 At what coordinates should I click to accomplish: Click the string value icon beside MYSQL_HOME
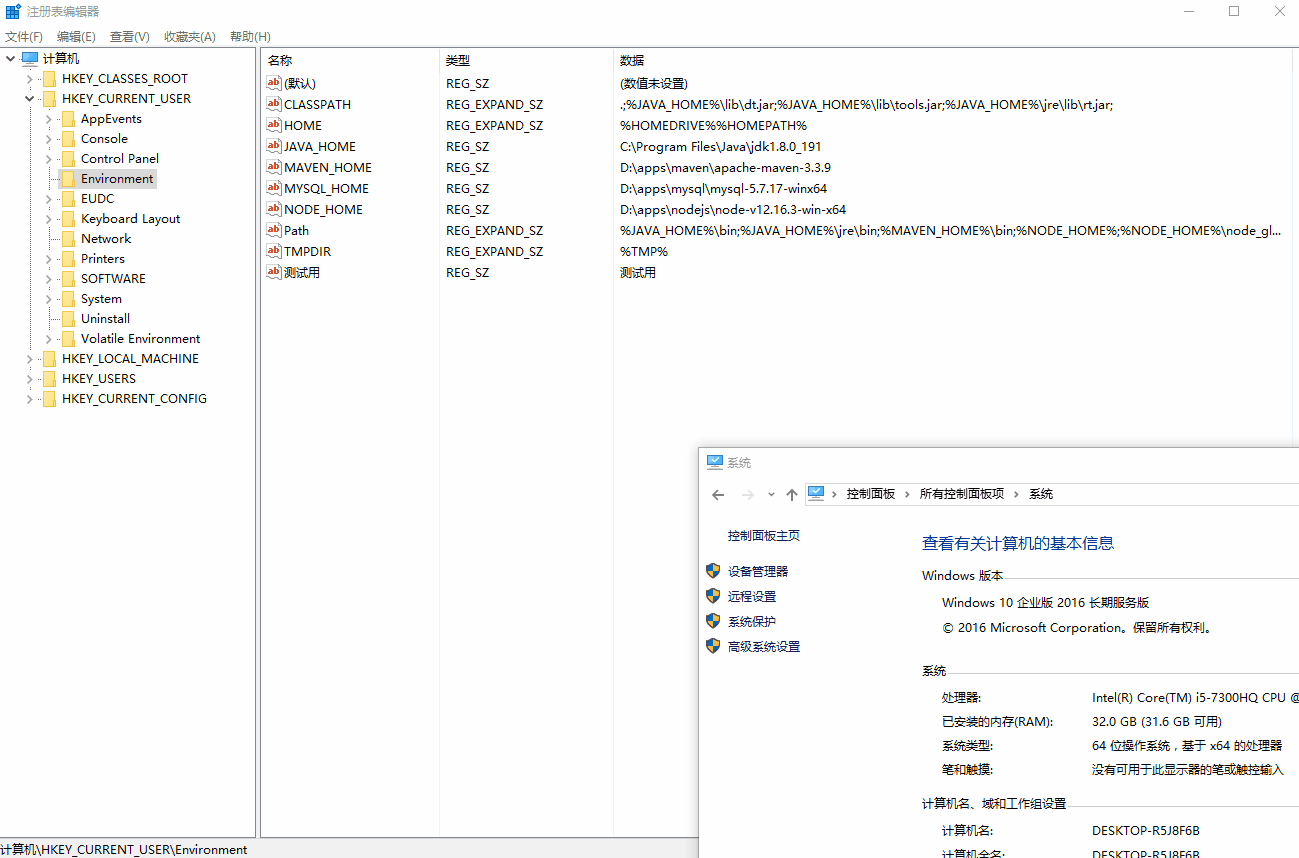coord(274,188)
